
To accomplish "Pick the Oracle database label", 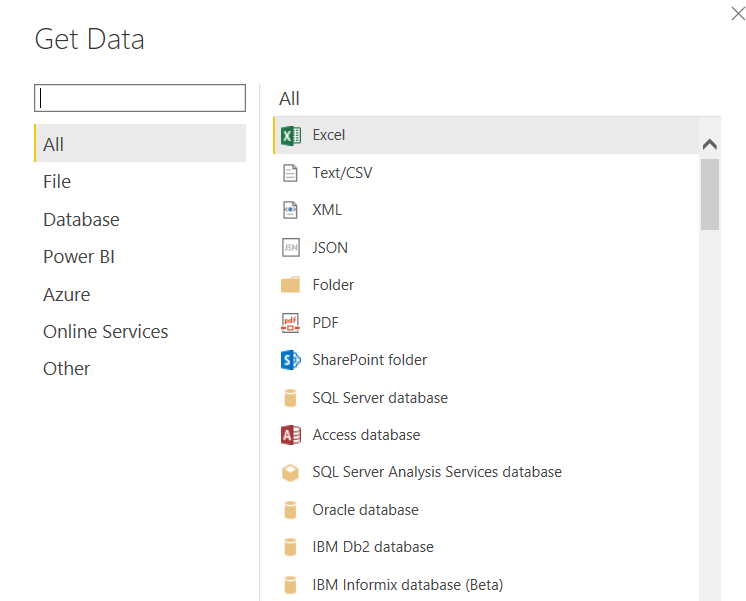I will point(365,510).
